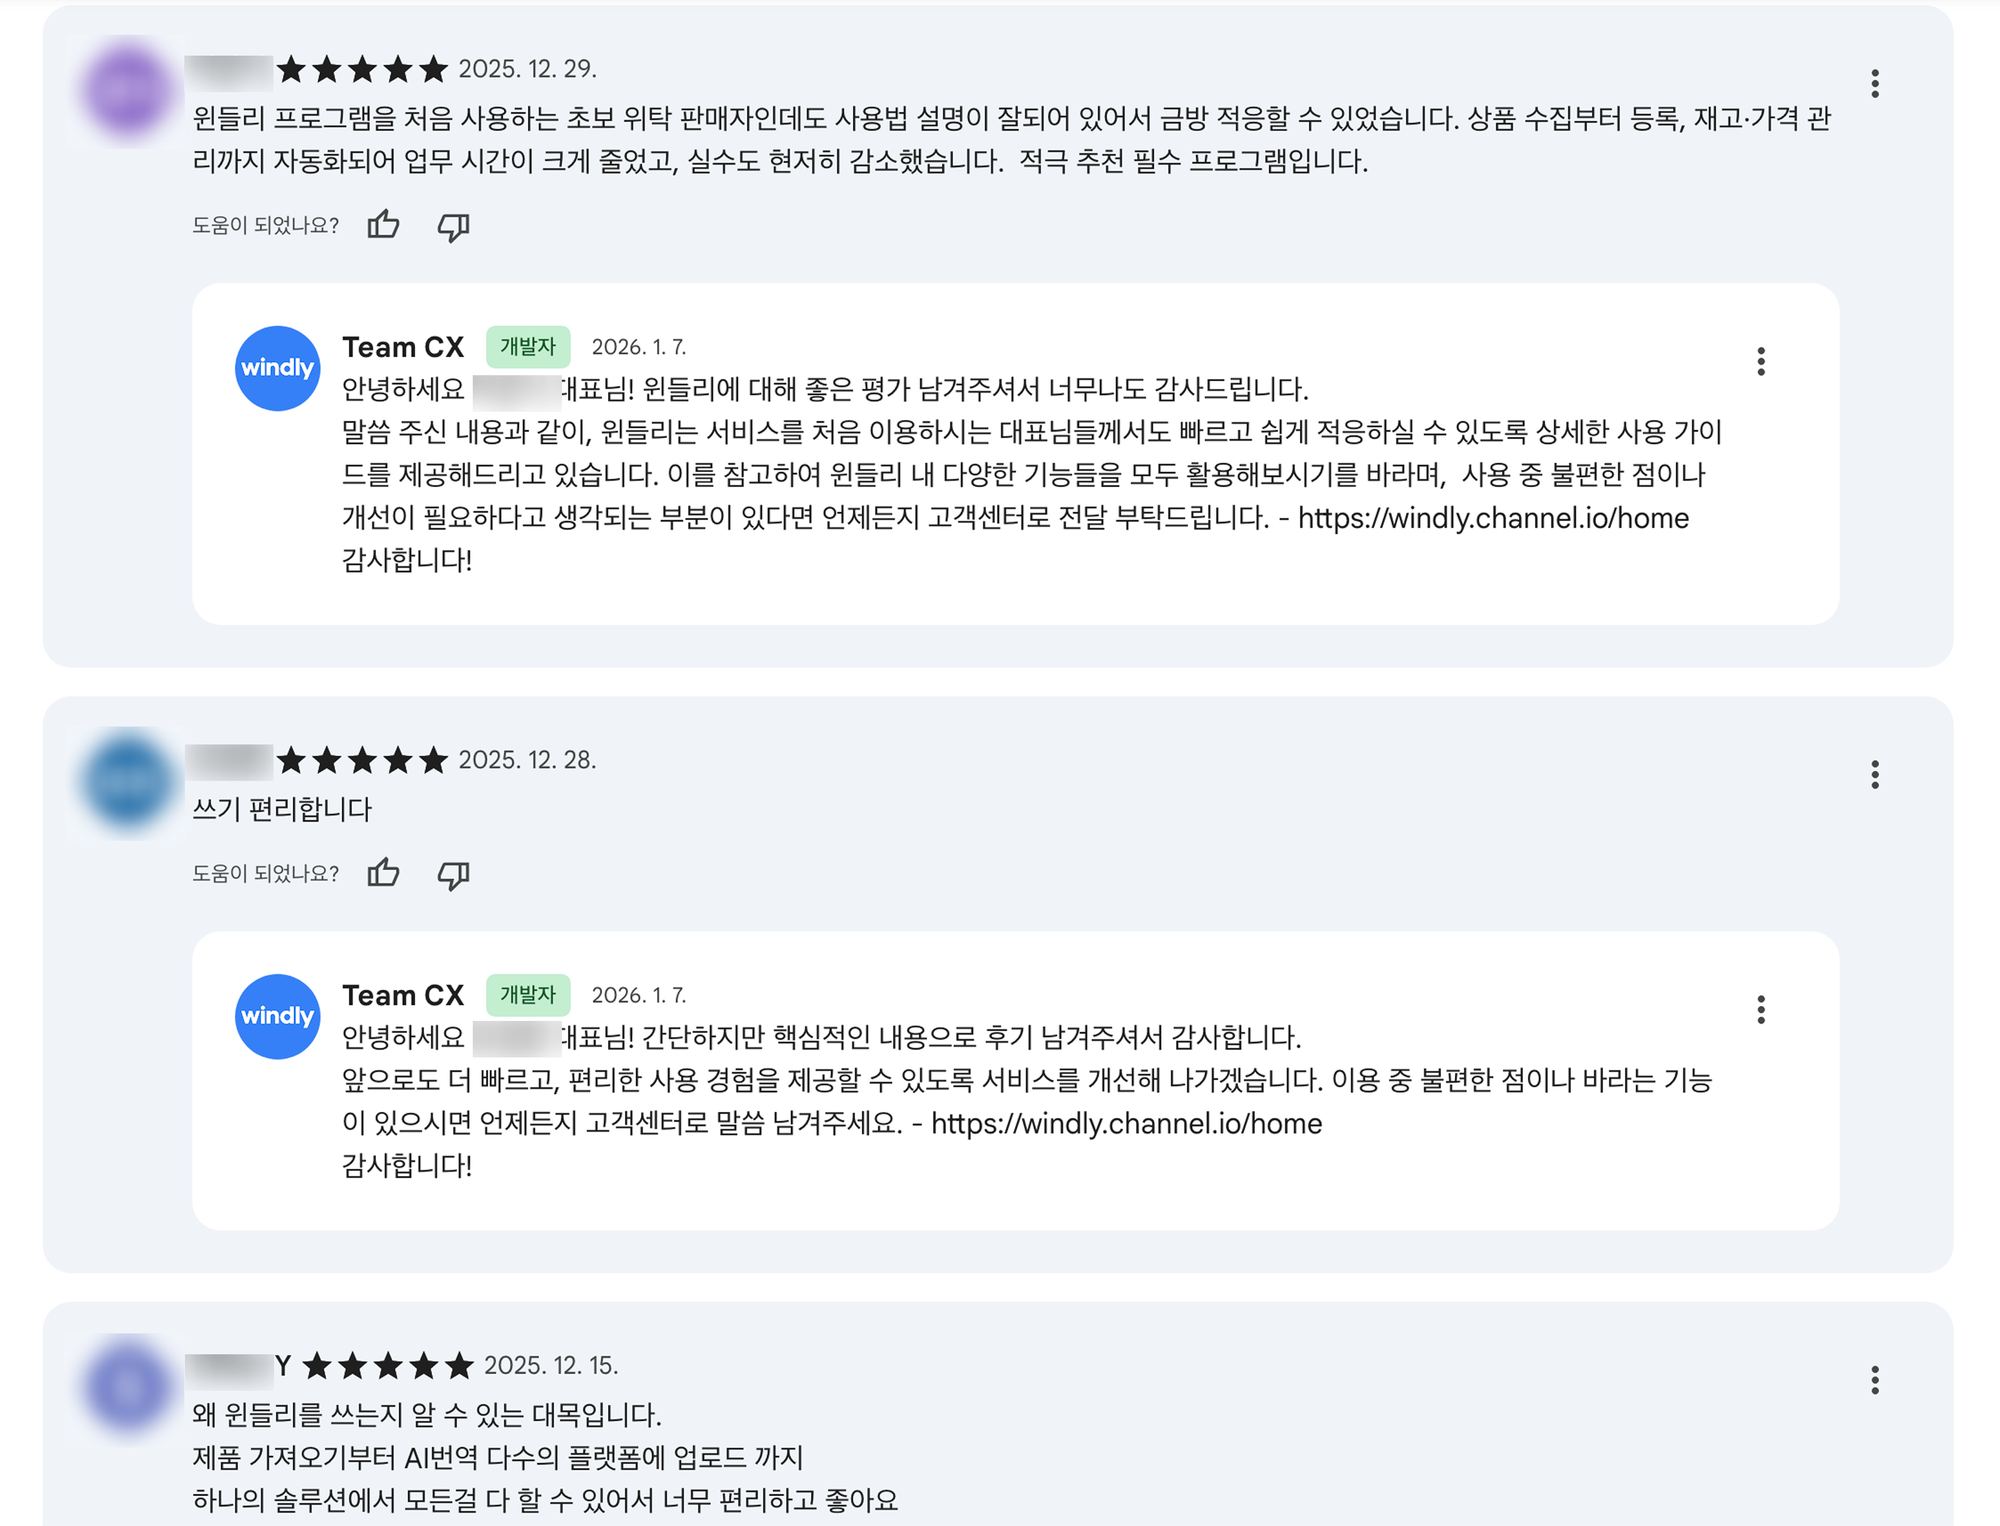Click the fifth star of the Dec 15 review
This screenshot has width=2000, height=1526.
coord(458,1362)
